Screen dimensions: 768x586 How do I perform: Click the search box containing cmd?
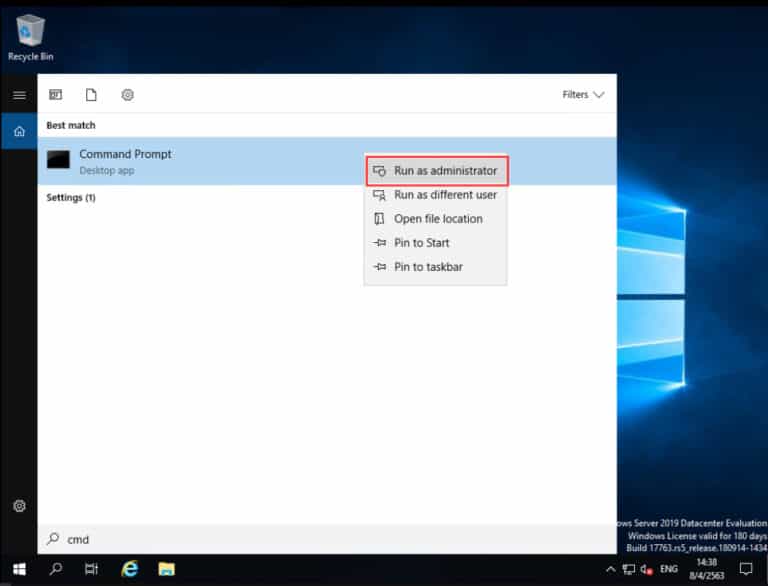pos(327,539)
